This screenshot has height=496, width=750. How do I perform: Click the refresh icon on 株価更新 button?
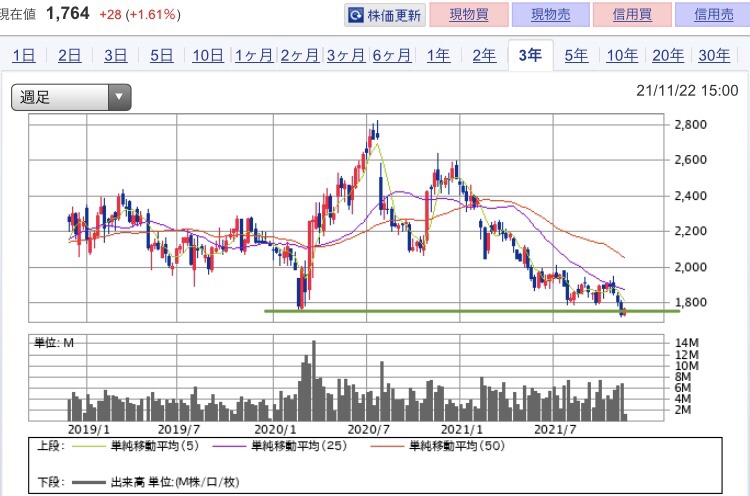355,15
